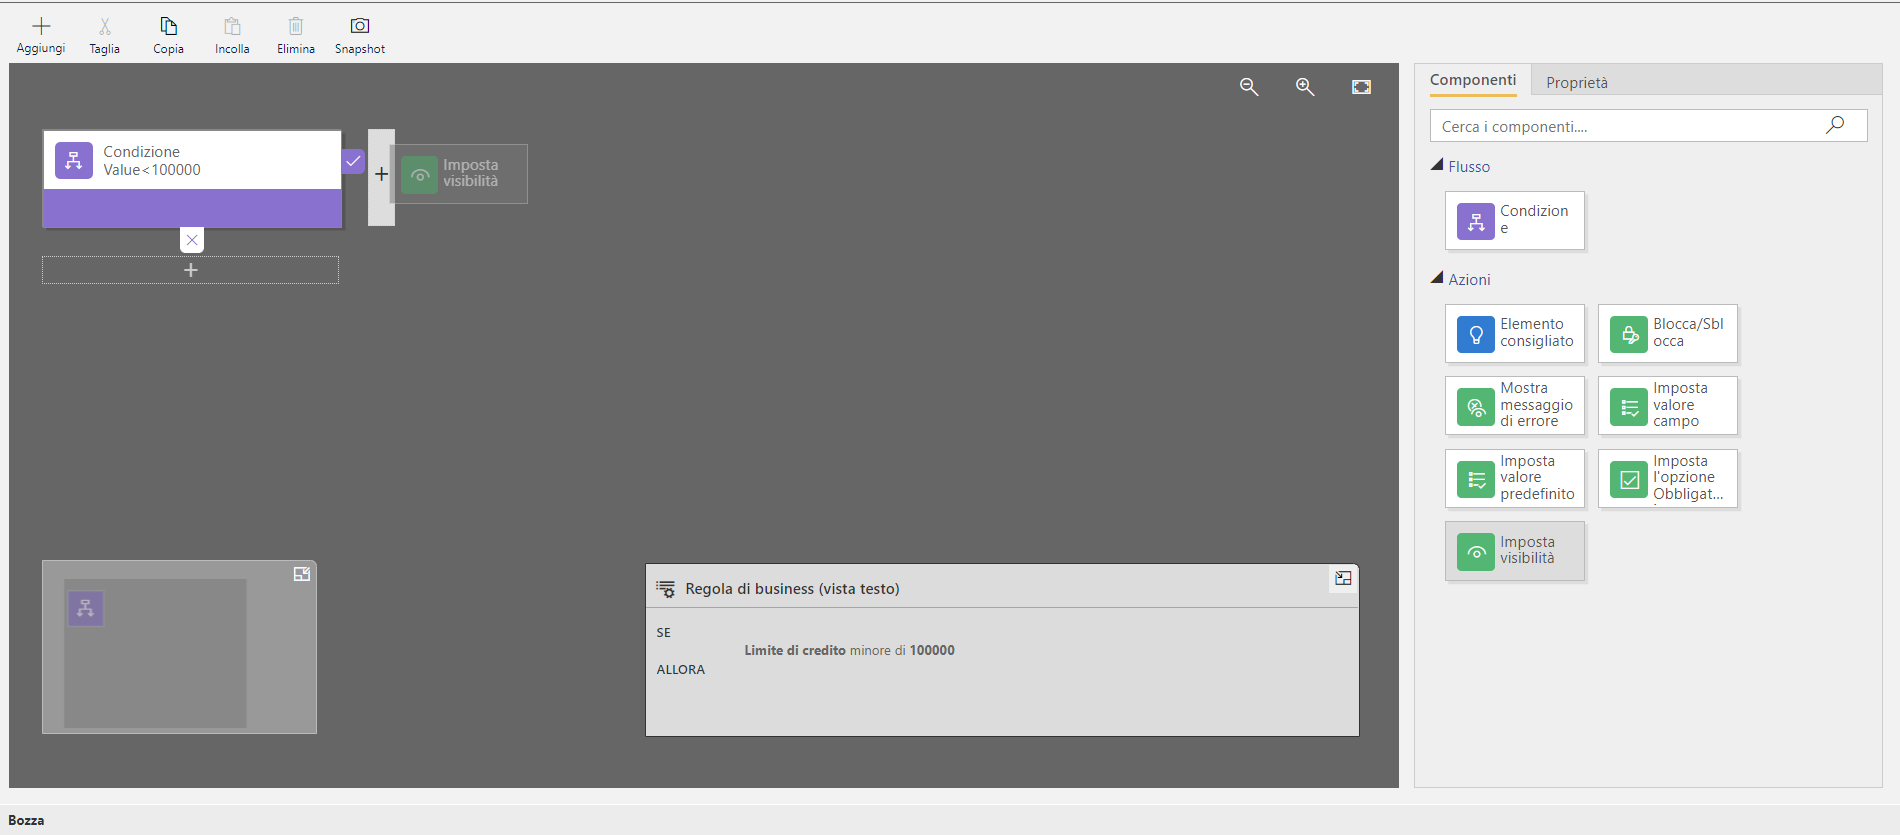Select Imposta l'opzione Obbligat... component
Image resolution: width=1900 pixels, height=835 pixels.
(1668, 478)
